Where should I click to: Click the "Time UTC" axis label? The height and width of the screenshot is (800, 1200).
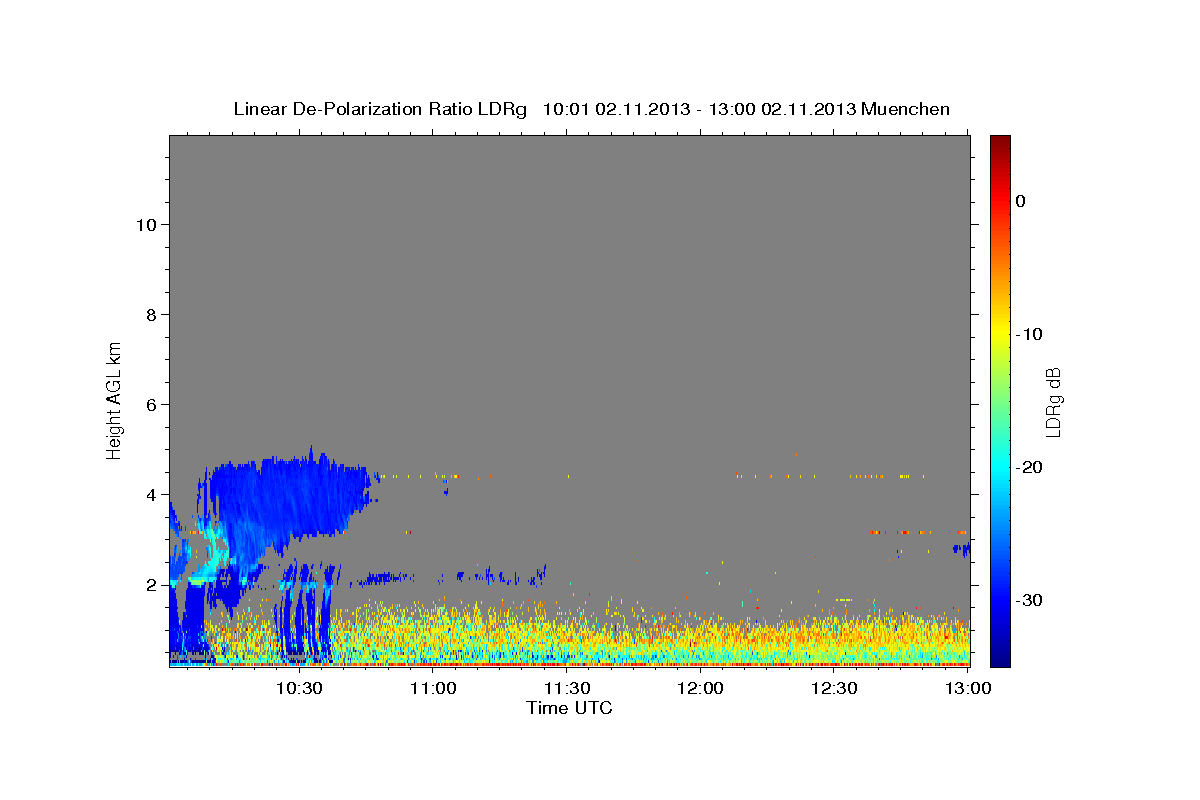[x=569, y=708]
